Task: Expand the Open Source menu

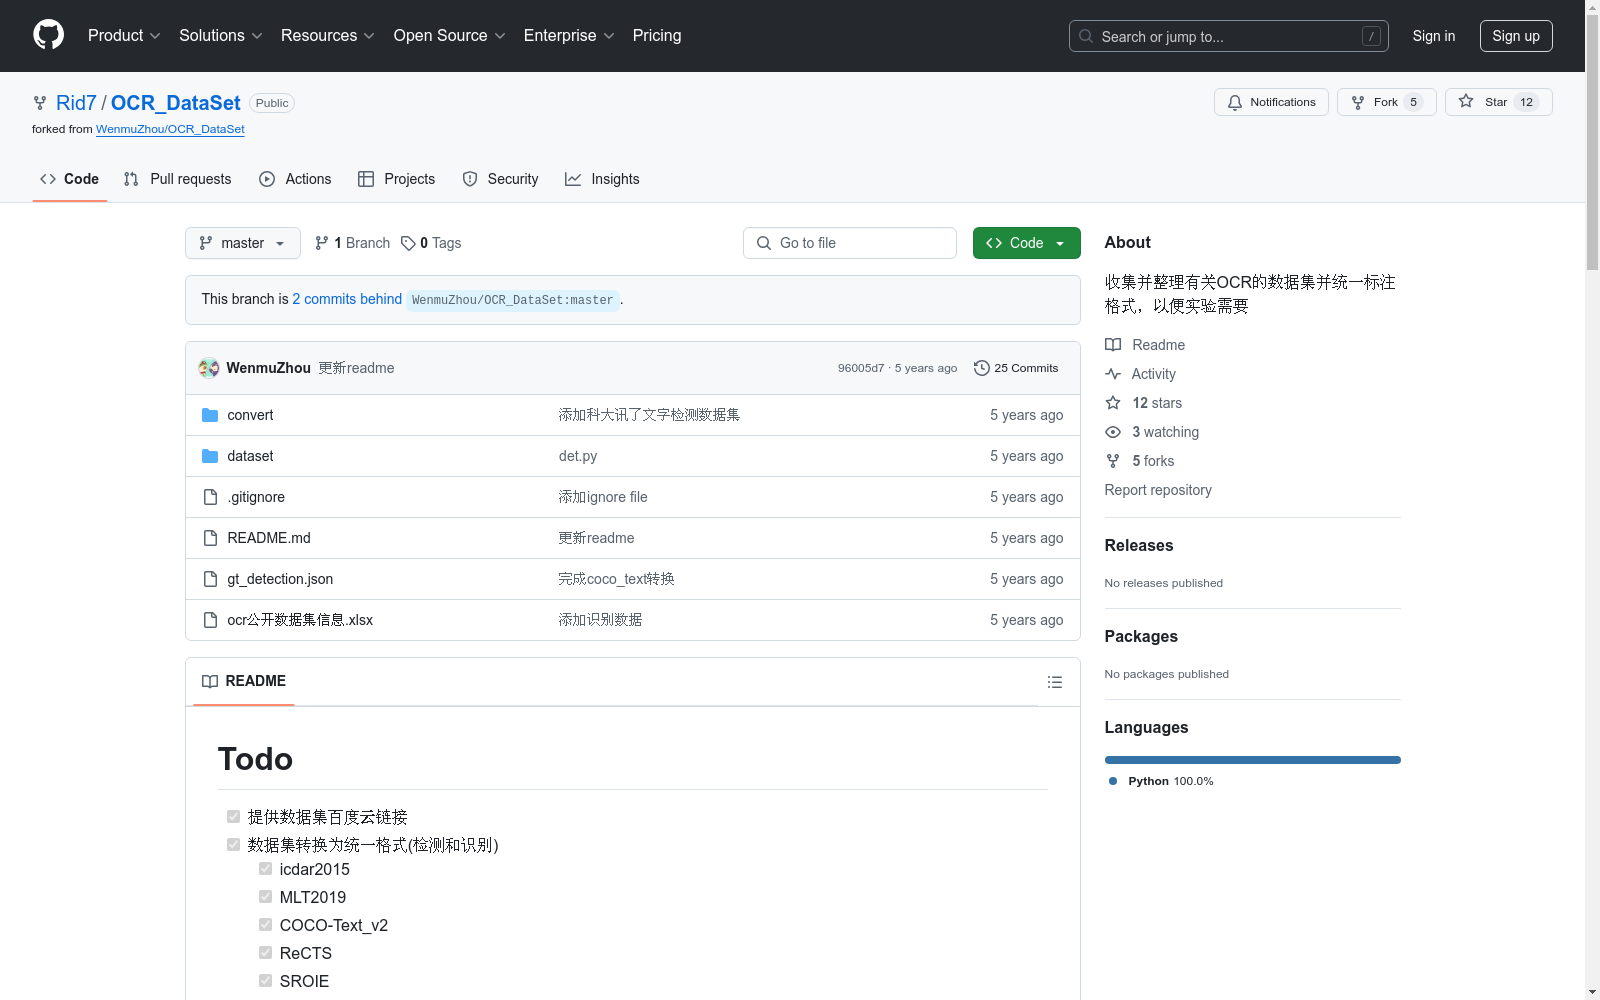Action: pos(450,36)
